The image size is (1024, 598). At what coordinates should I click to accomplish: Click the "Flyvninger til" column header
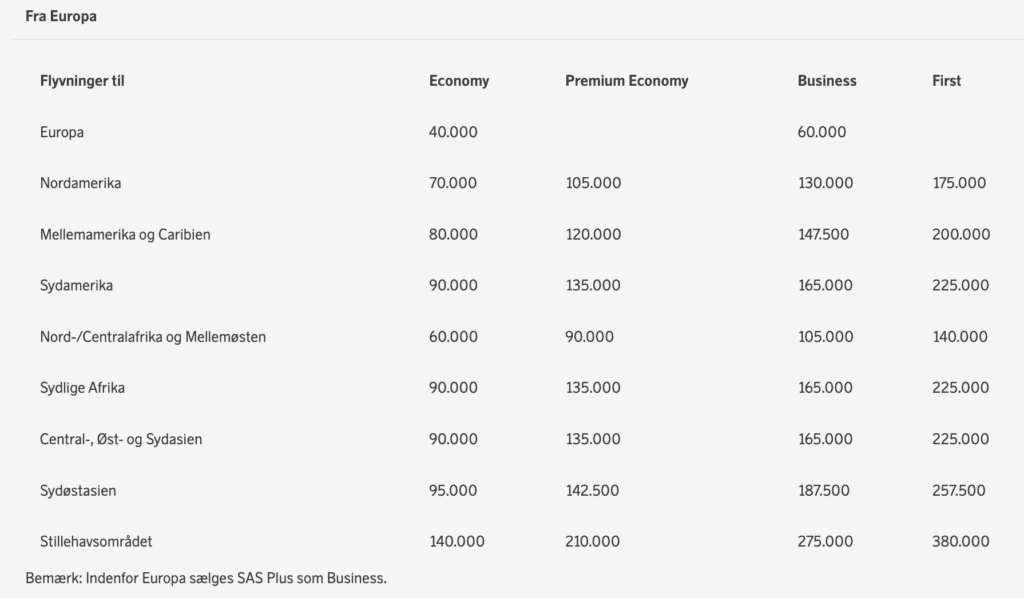(82, 81)
